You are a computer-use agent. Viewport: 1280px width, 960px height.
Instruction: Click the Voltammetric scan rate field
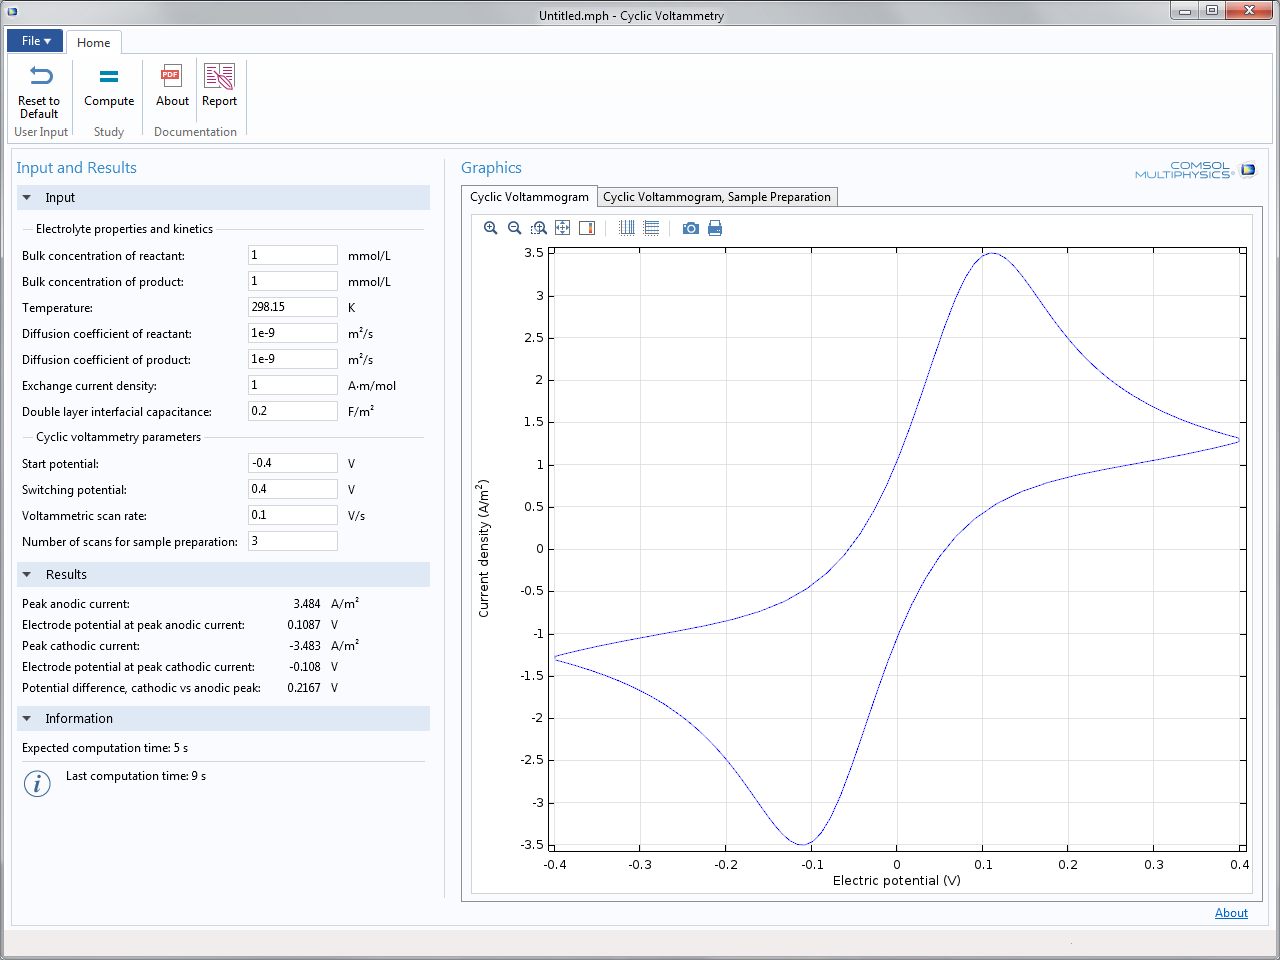point(292,515)
